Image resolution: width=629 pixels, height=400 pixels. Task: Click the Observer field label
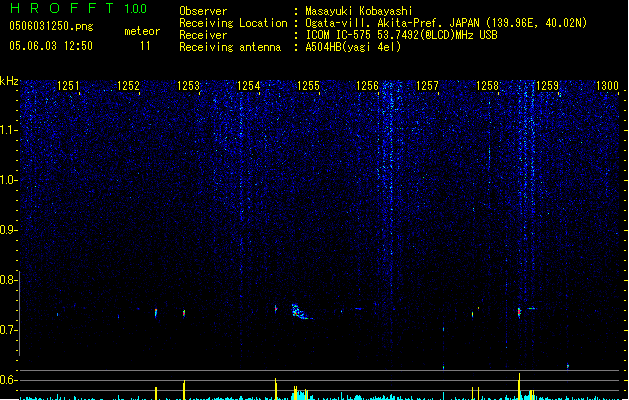point(203,11)
